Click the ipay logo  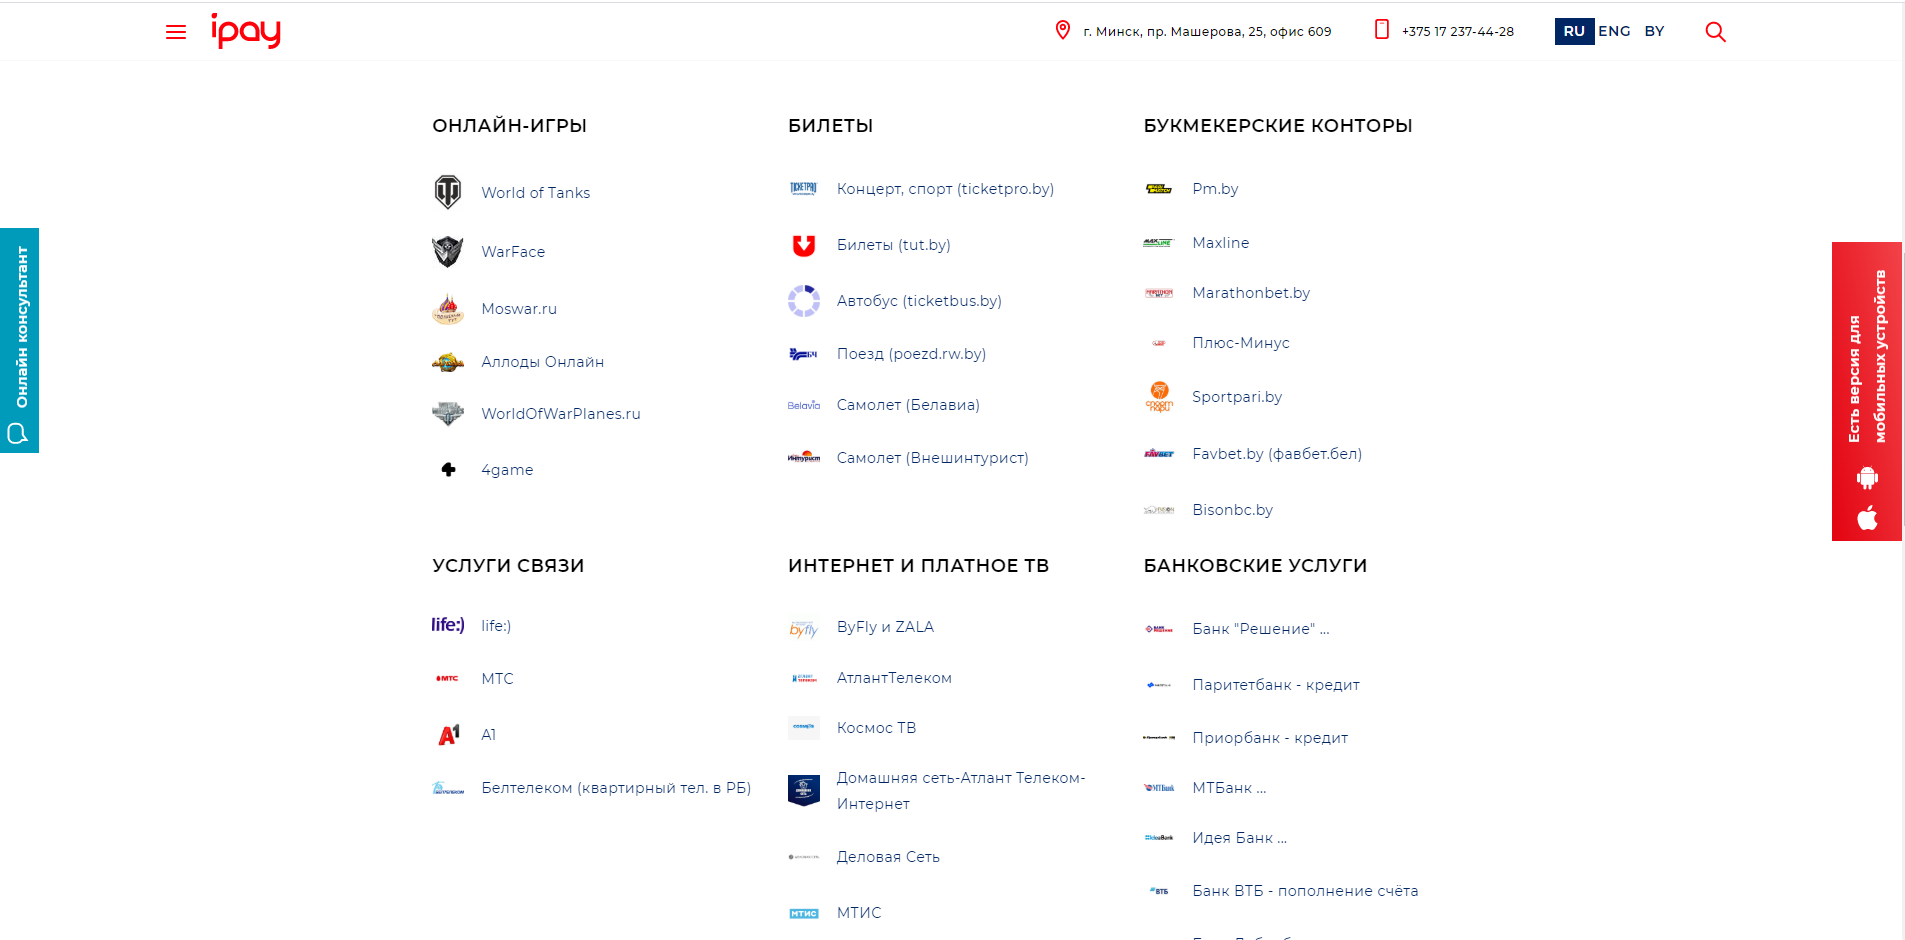click(246, 30)
